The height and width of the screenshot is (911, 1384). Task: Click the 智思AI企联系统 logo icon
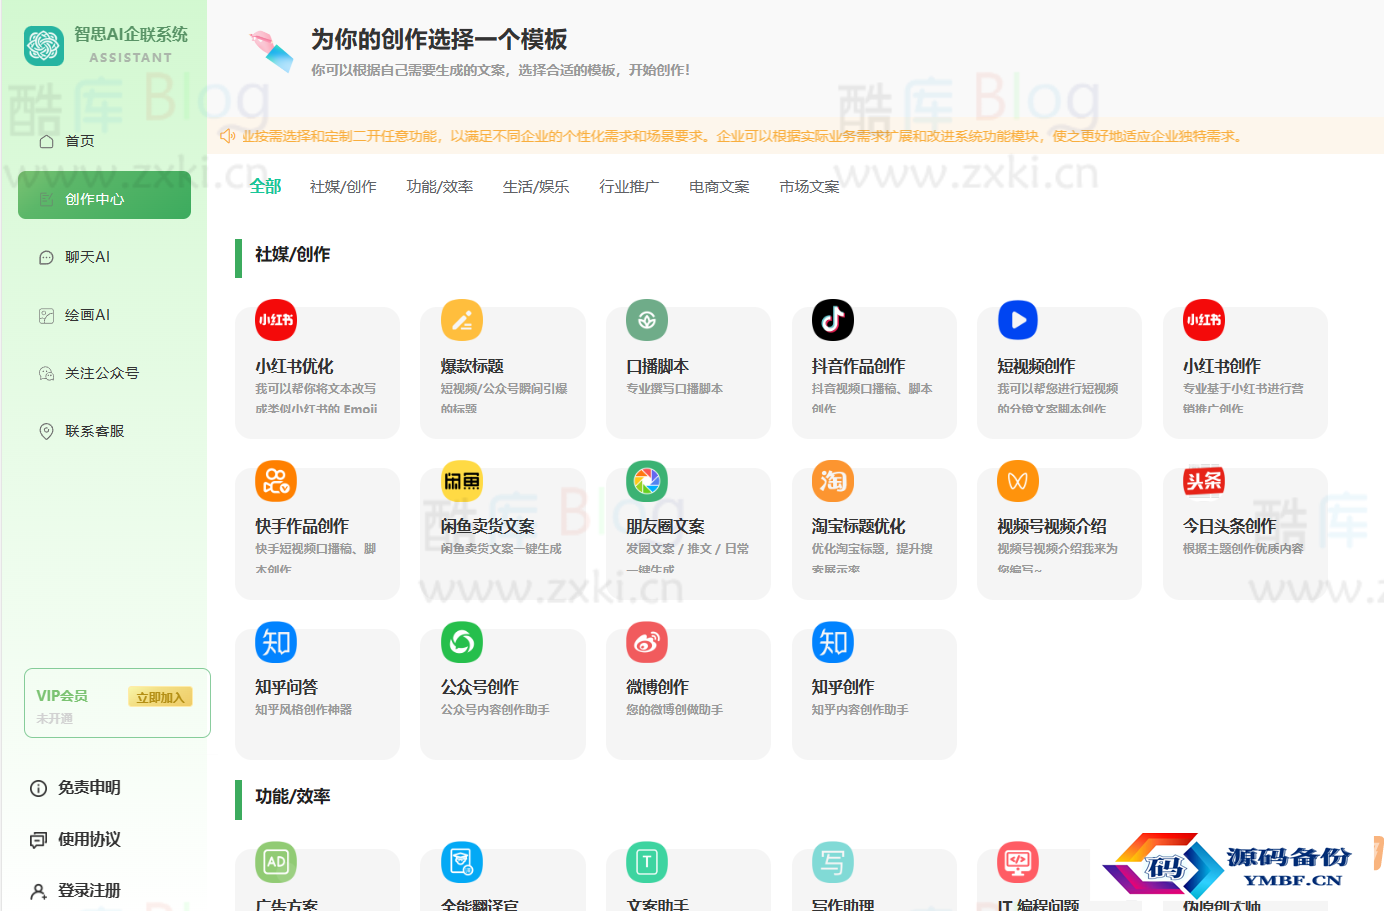(x=44, y=45)
